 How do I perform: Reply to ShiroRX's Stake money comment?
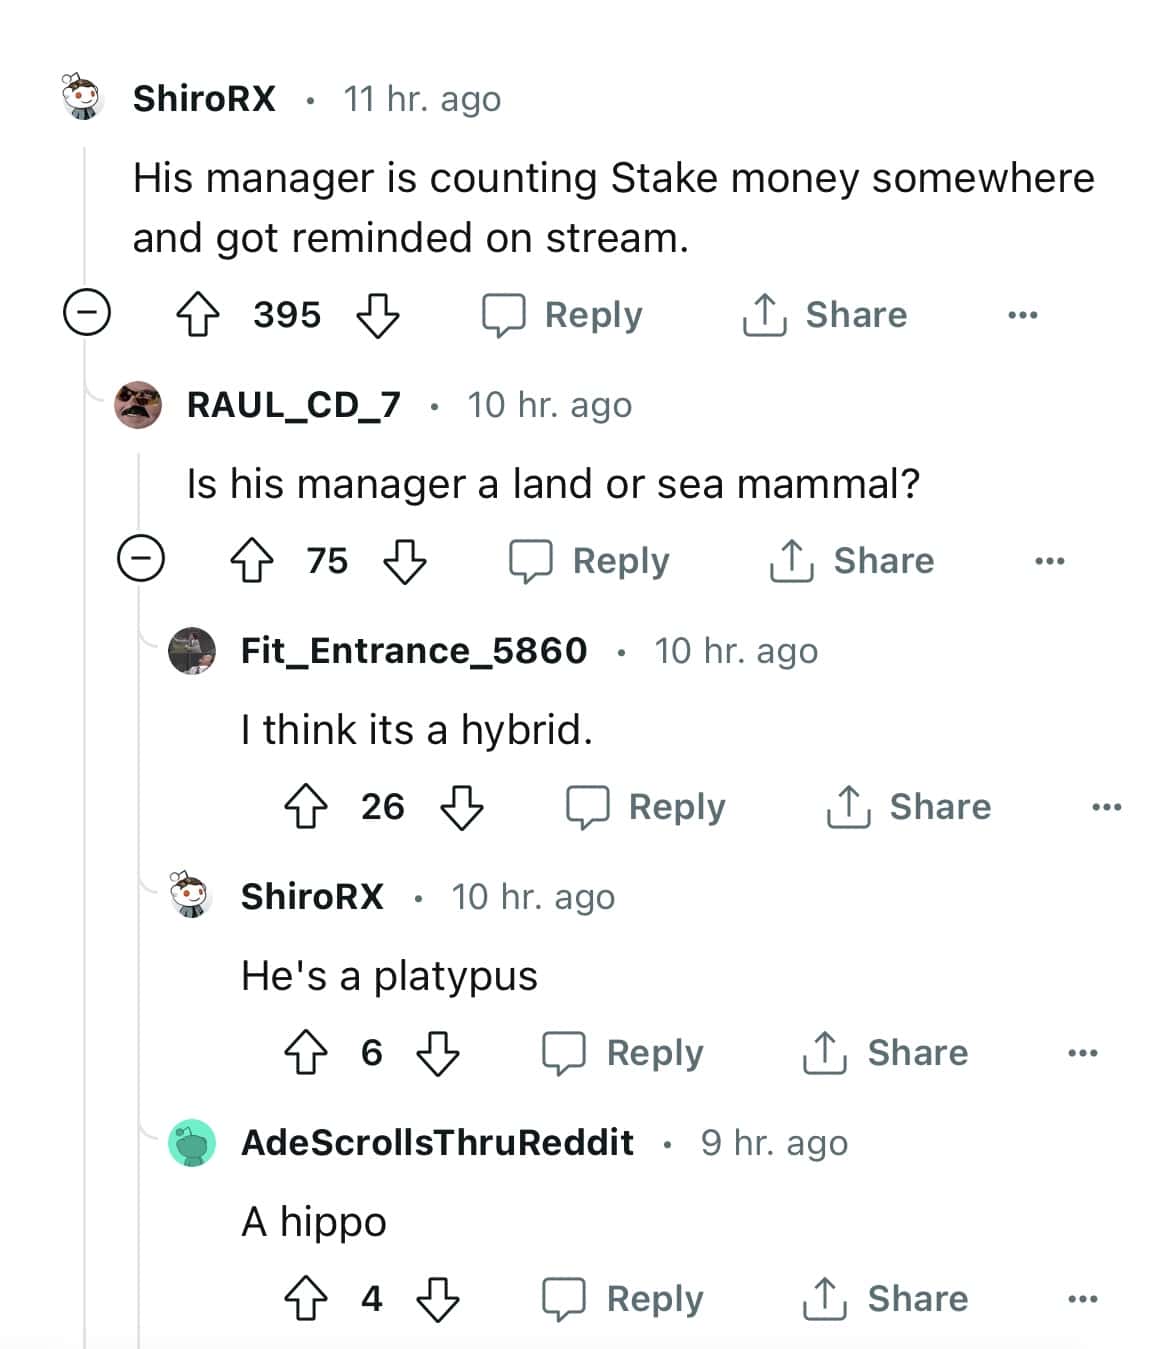[565, 314]
